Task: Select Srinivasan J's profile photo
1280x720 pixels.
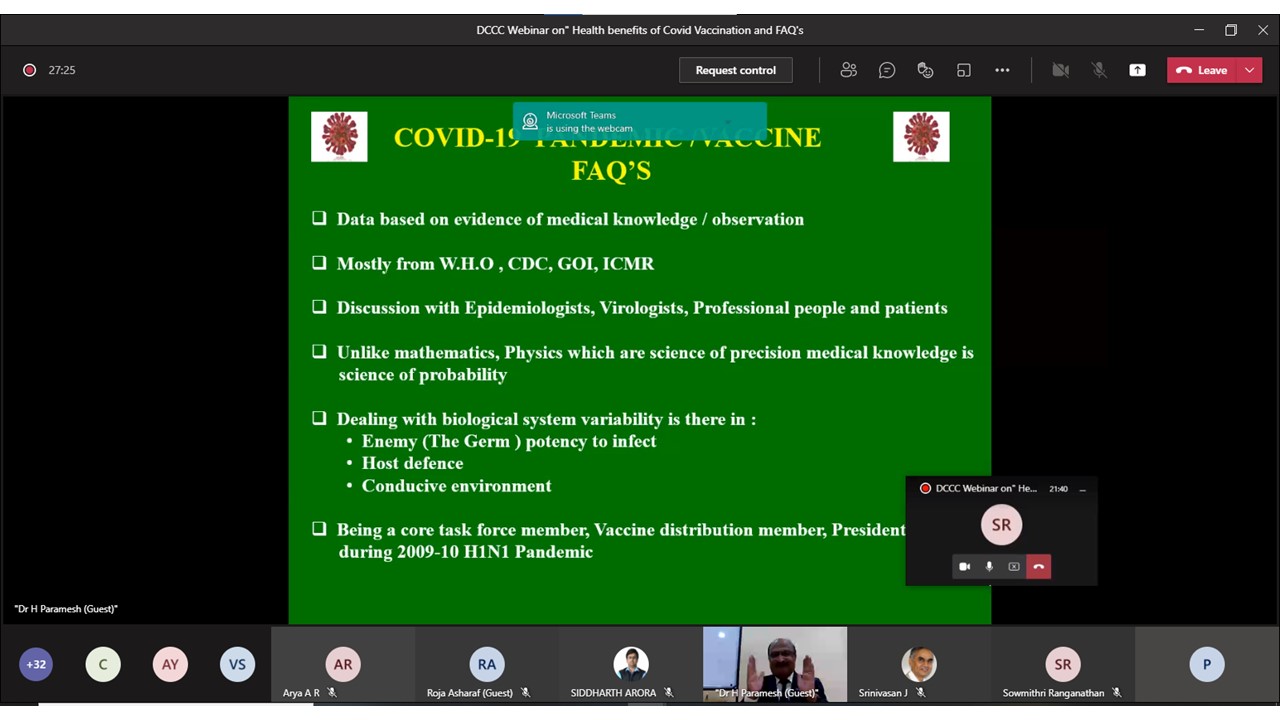Action: click(x=919, y=664)
